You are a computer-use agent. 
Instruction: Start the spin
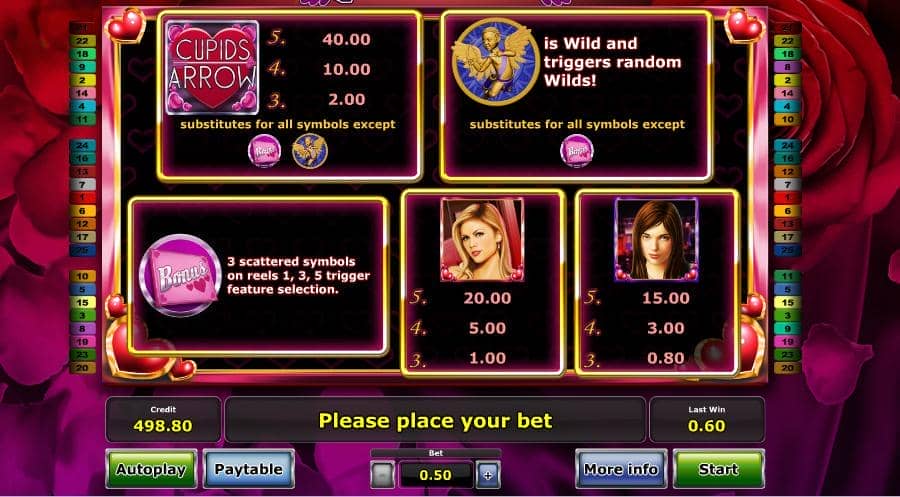pyautogui.click(x=719, y=469)
